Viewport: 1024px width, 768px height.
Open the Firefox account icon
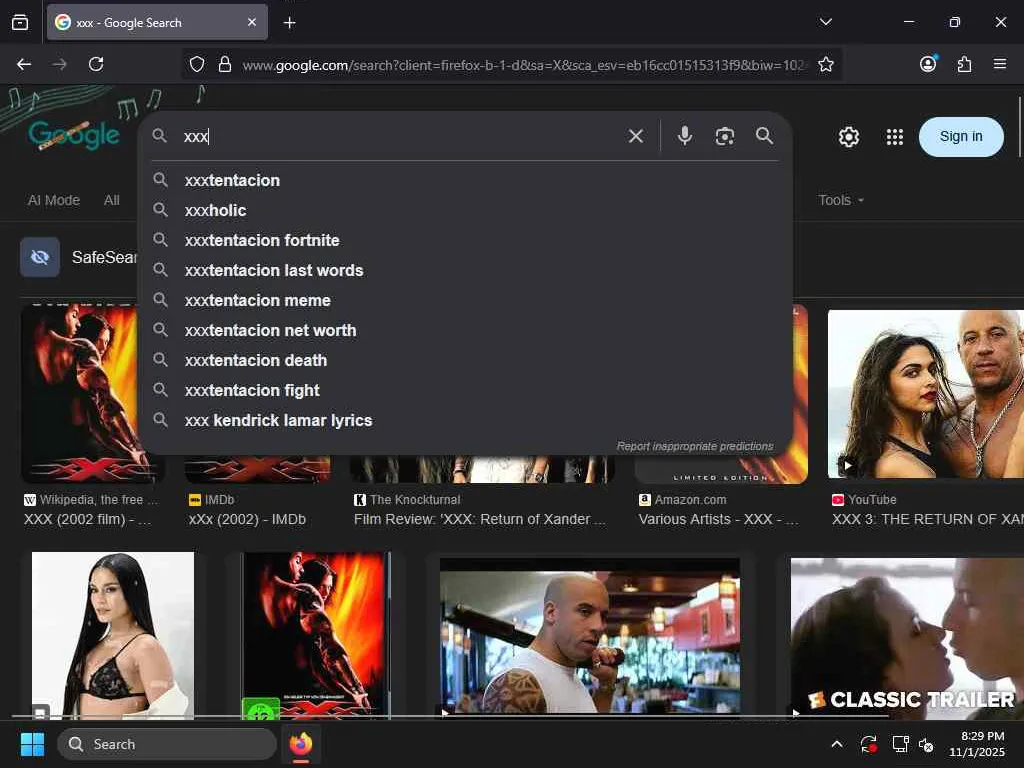tap(928, 63)
